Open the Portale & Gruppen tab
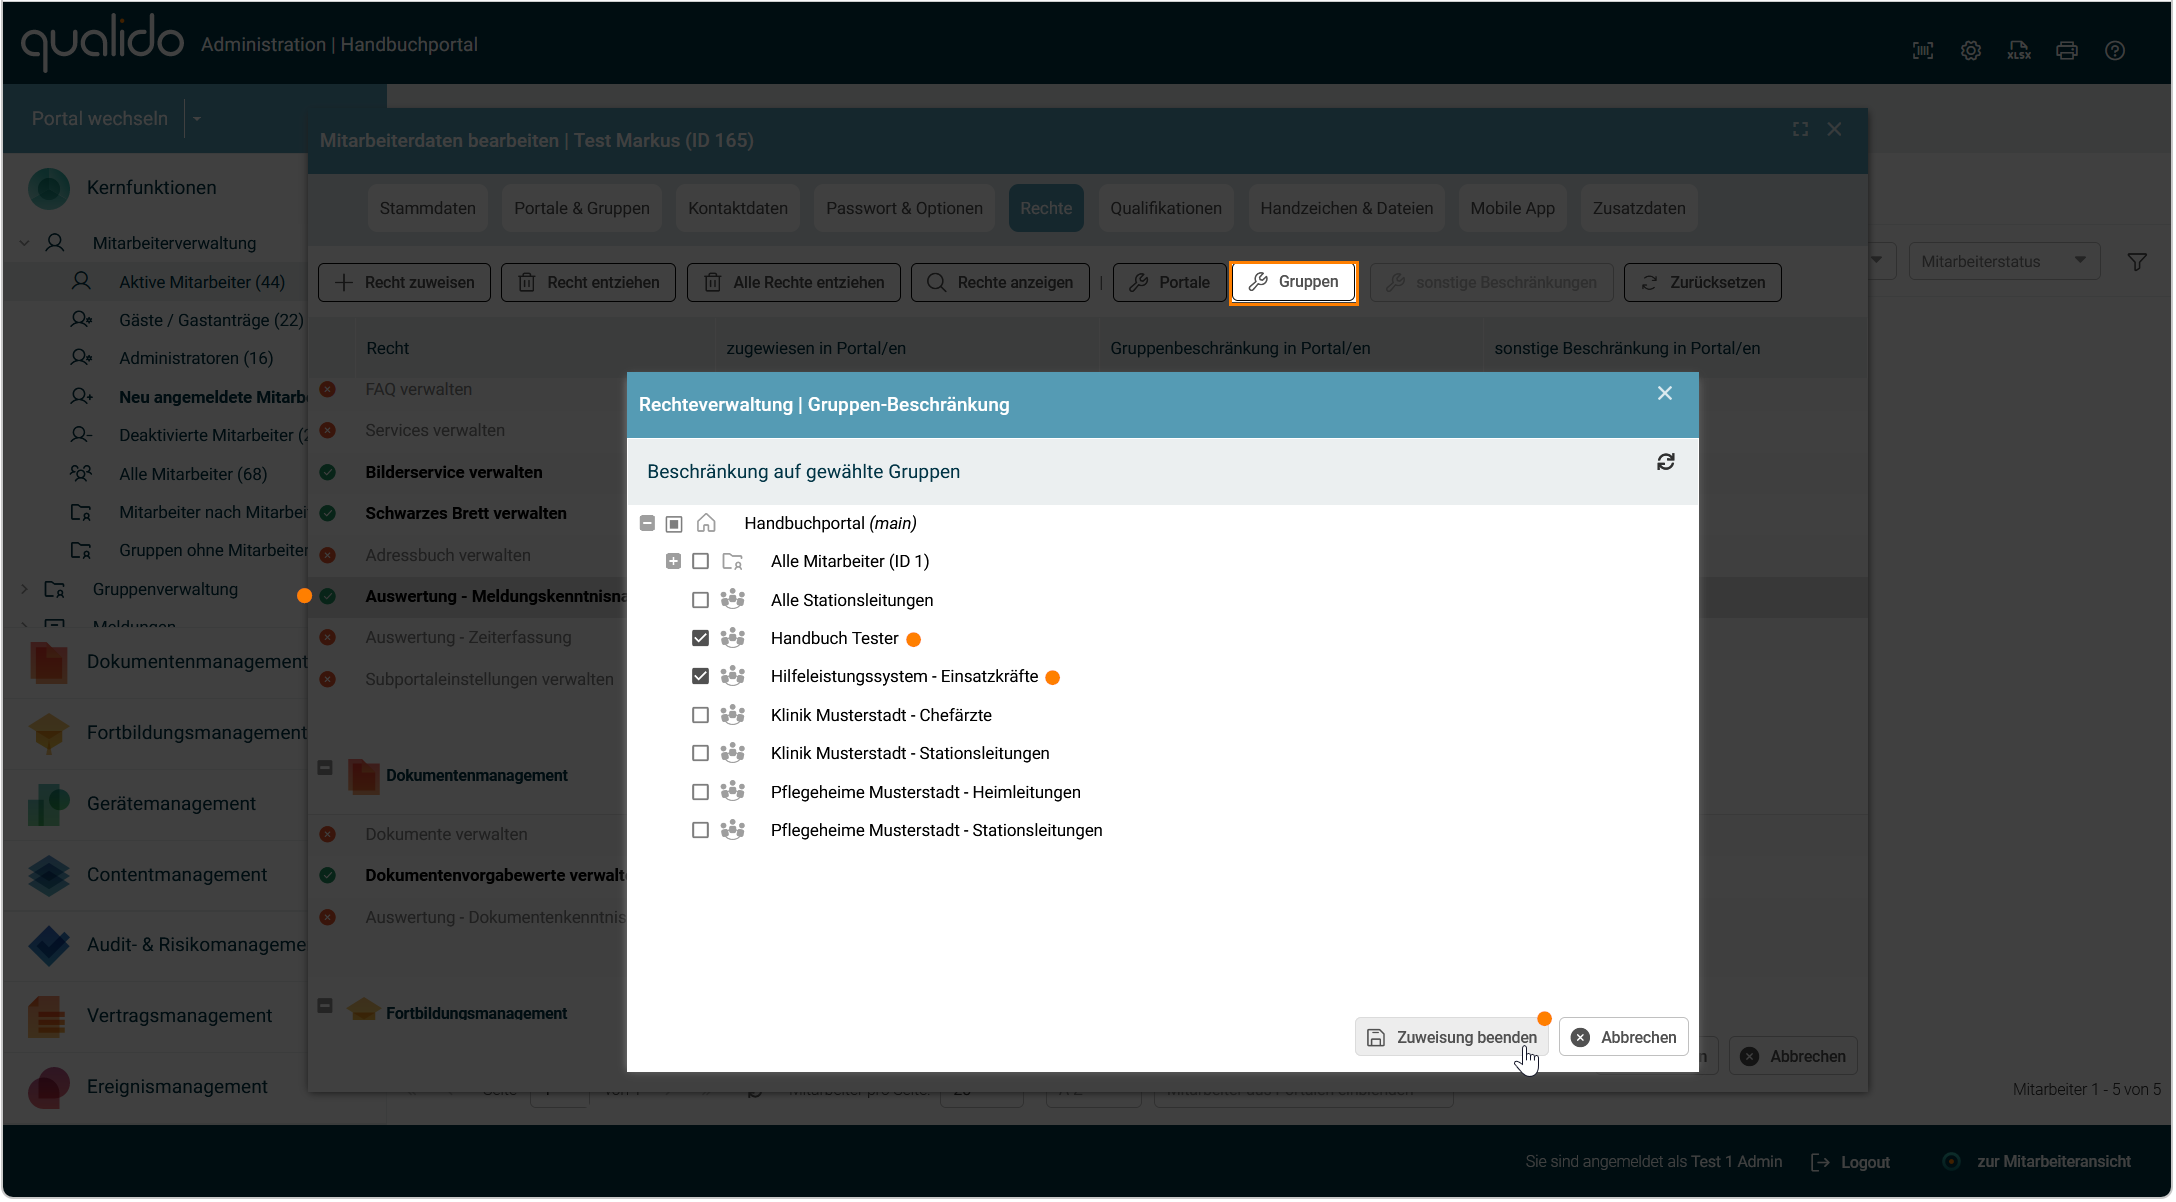 (x=581, y=208)
